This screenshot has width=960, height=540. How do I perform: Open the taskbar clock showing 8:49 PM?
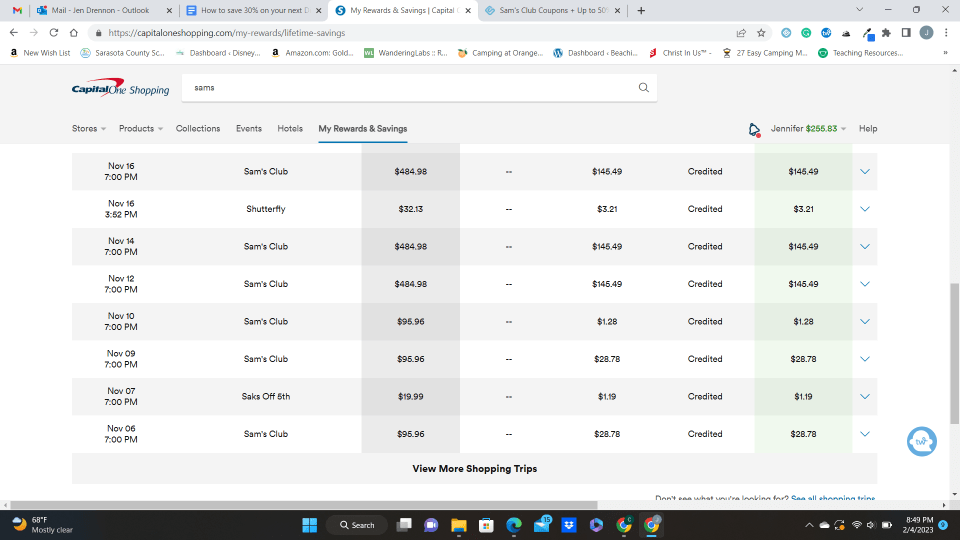coord(917,525)
